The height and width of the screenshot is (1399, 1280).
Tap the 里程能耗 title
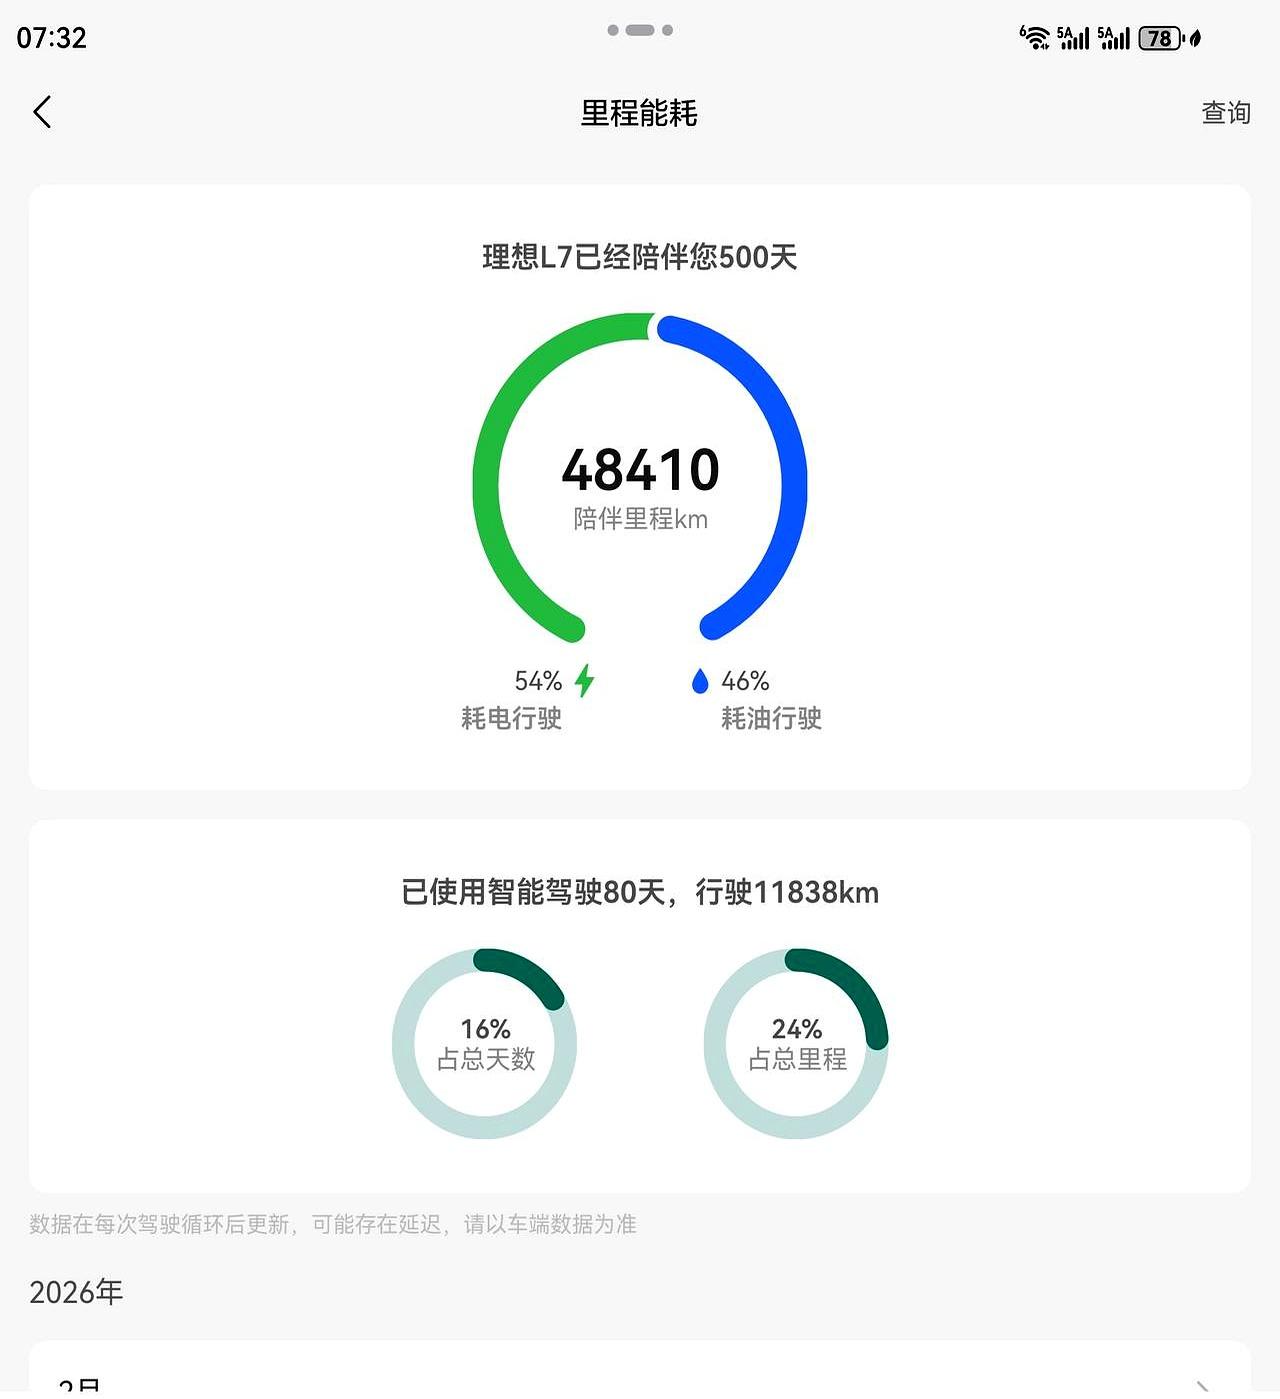[x=640, y=115]
